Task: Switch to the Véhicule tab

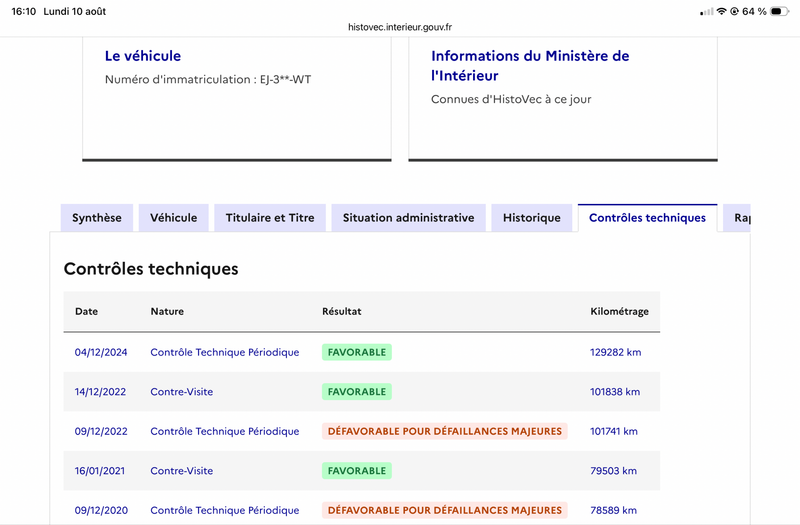Action: click(x=173, y=218)
